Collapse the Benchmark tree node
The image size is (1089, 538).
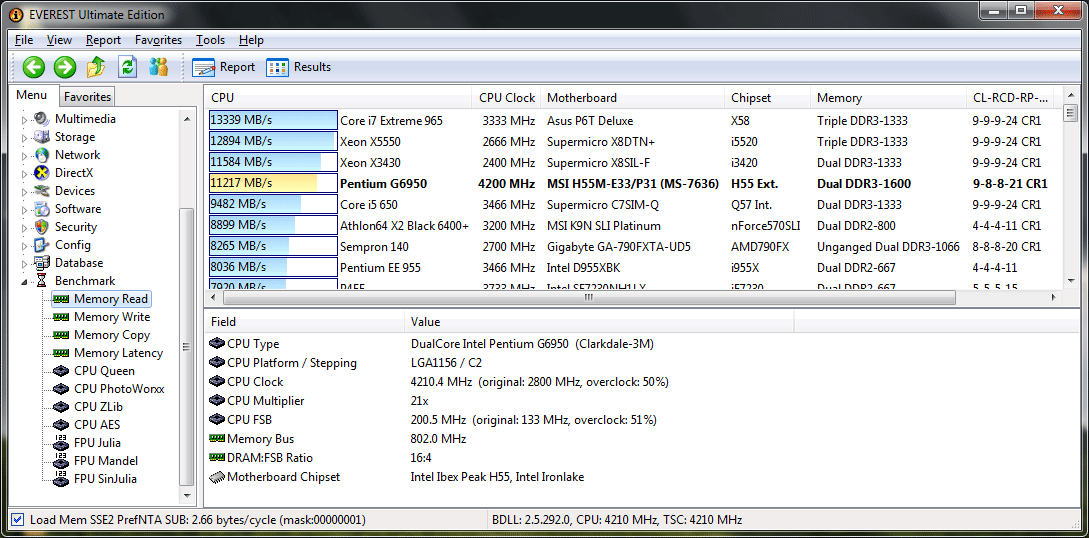(x=25, y=282)
